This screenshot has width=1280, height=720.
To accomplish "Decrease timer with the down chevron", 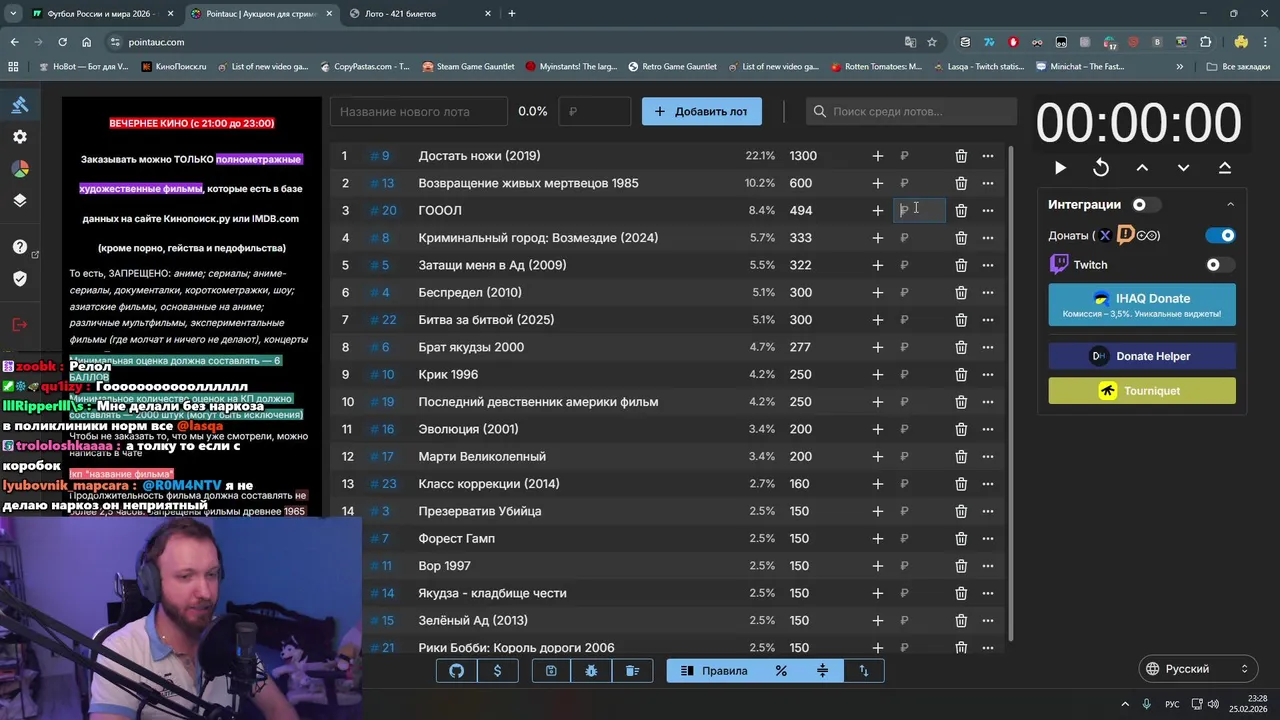I will pyautogui.click(x=1183, y=168).
